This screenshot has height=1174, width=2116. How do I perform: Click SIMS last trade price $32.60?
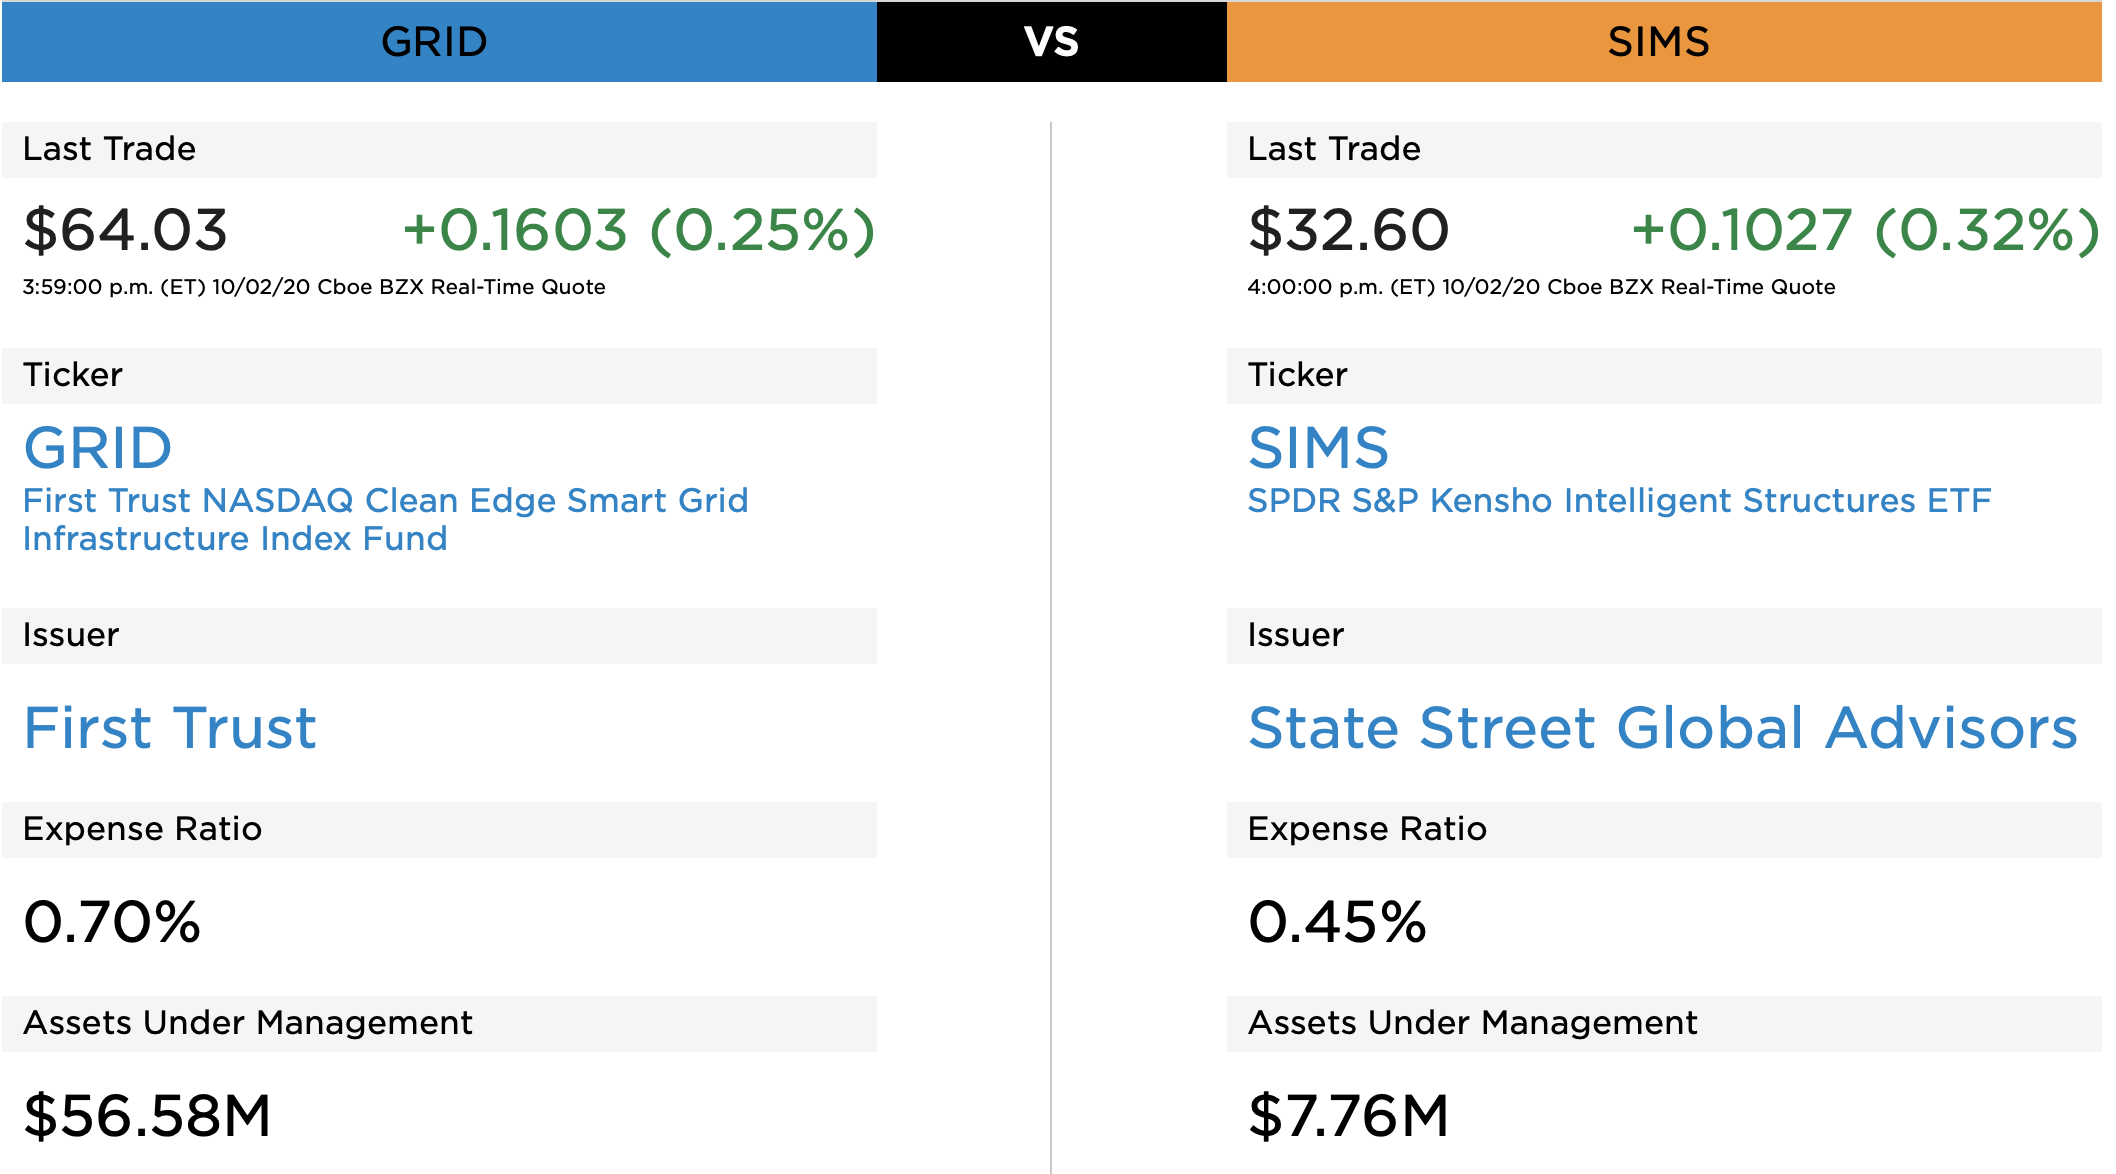(x=1348, y=230)
